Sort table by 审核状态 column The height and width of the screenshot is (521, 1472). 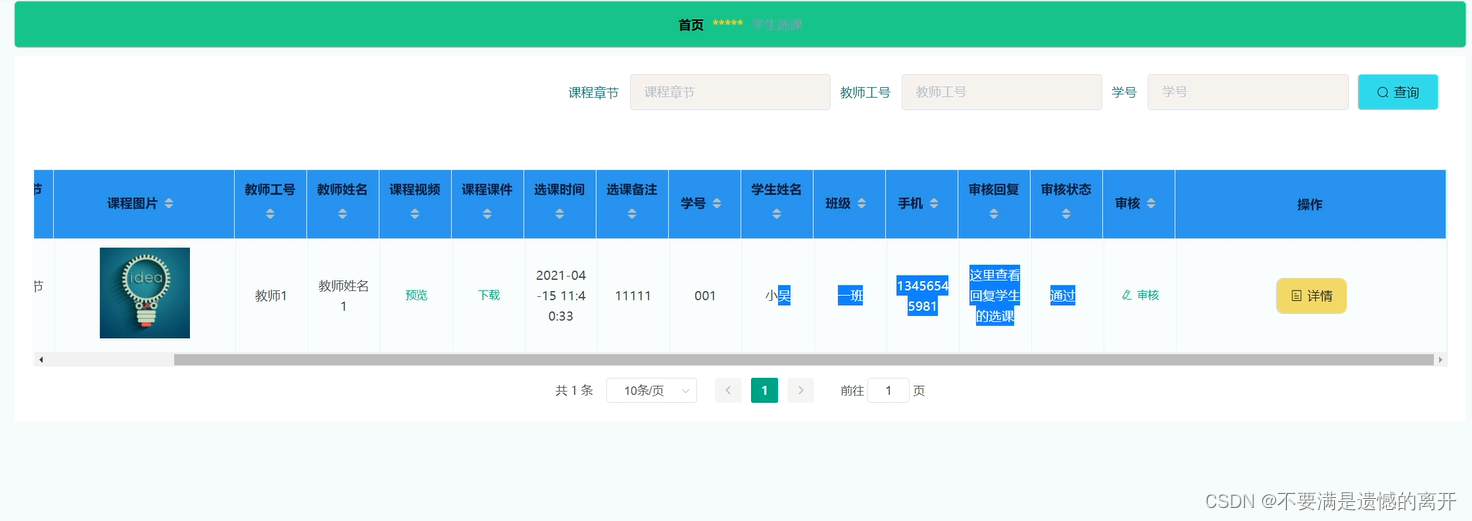pyautogui.click(x=1066, y=214)
